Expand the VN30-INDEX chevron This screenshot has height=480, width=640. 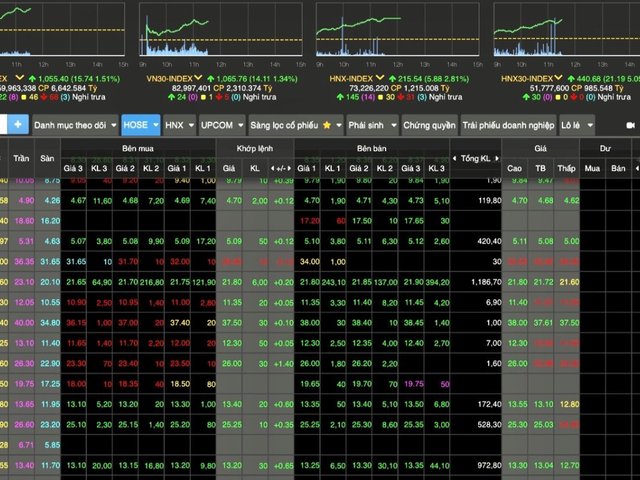[198, 78]
